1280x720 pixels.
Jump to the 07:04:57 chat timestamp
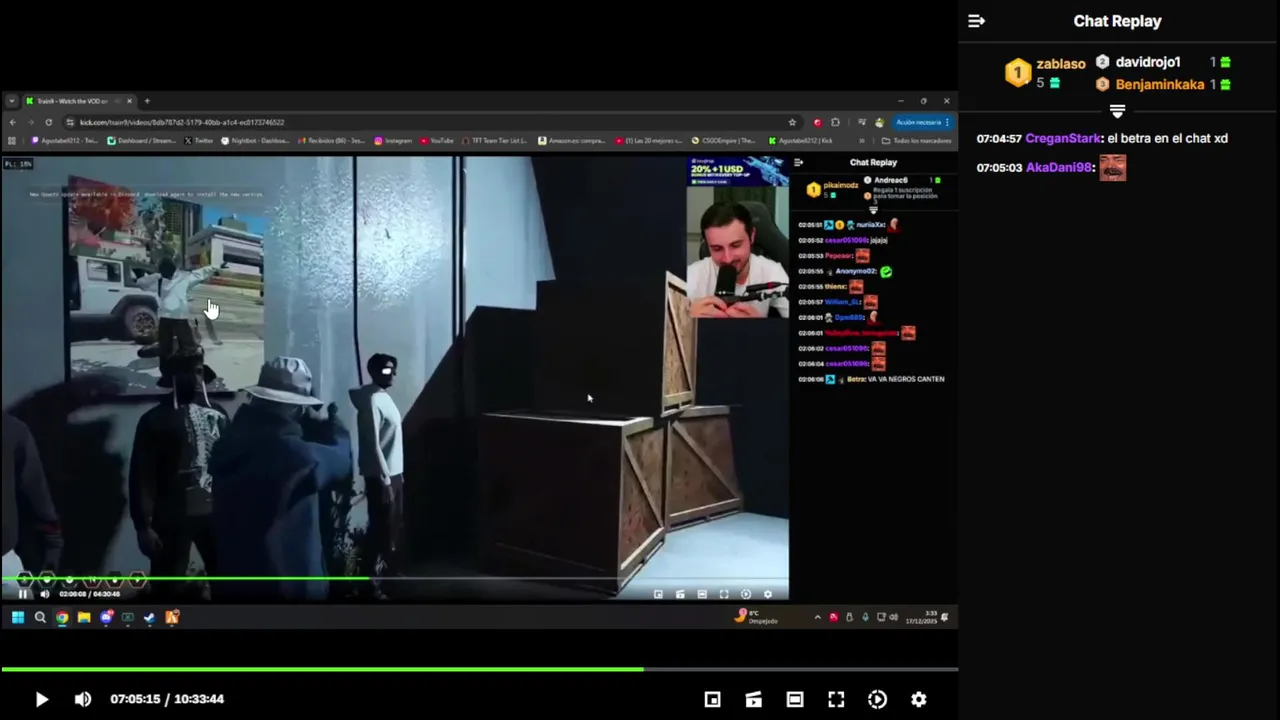click(x=999, y=138)
